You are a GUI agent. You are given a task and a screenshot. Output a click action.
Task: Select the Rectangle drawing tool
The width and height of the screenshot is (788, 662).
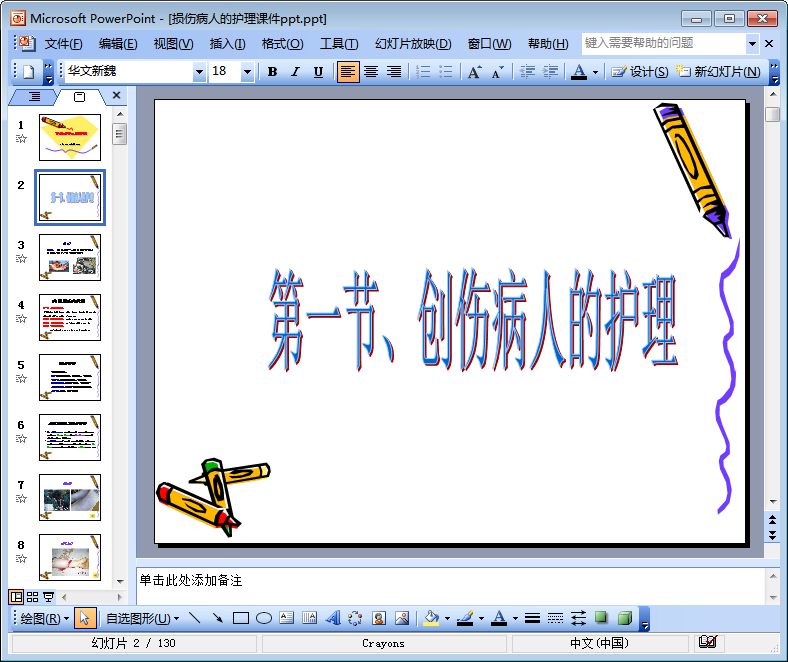pyautogui.click(x=241, y=618)
